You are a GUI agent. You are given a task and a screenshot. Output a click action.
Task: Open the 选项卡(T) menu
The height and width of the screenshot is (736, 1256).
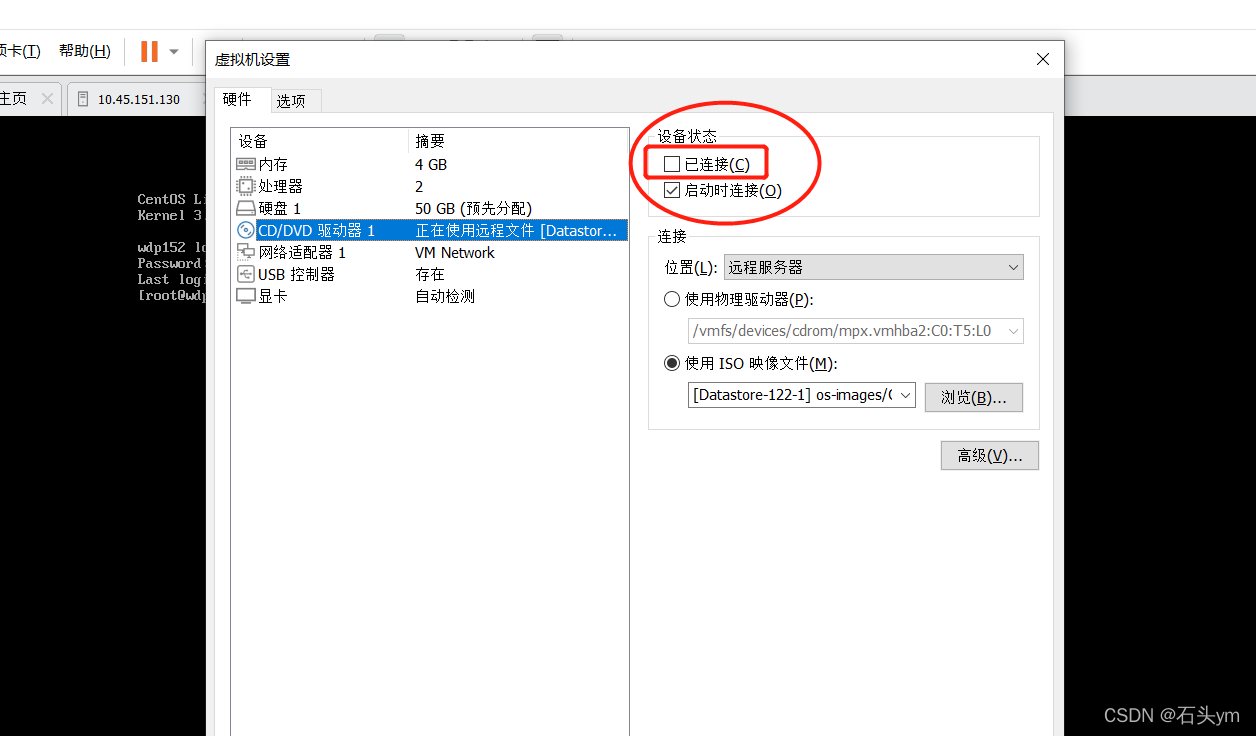tap(20, 51)
